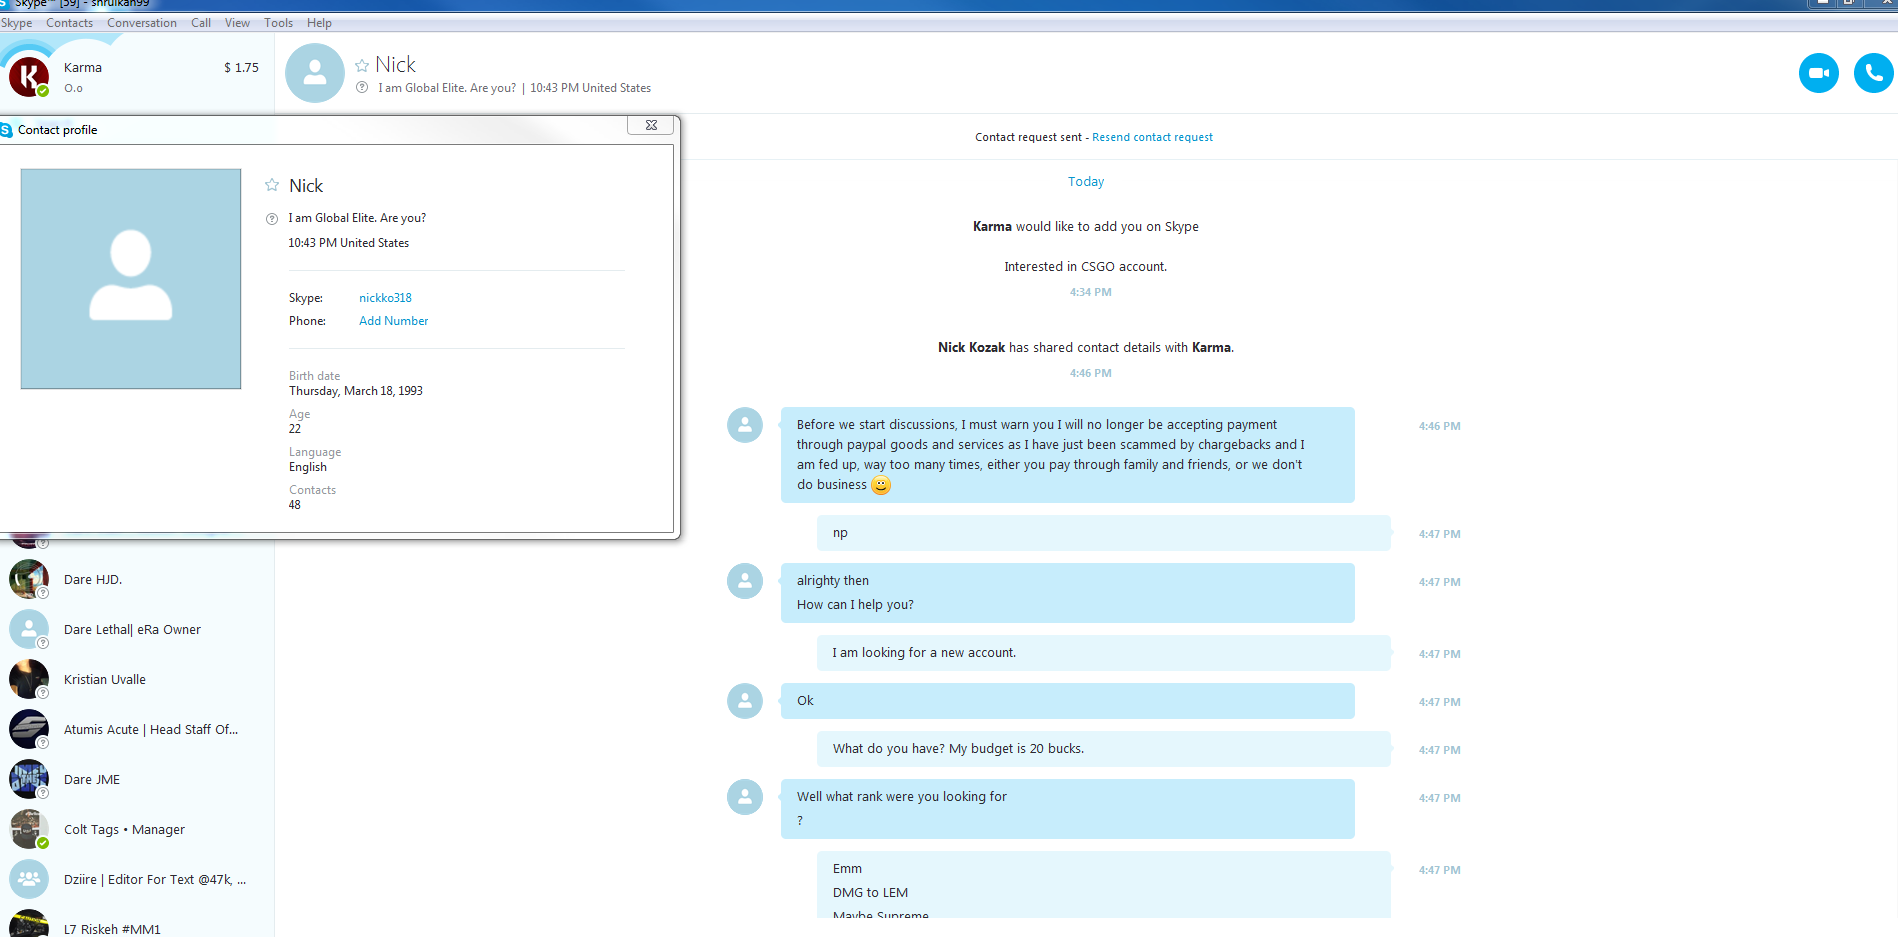This screenshot has width=1898, height=937.
Task: Click Nick's avatar beside 'Well what rank' message
Action: pyautogui.click(x=745, y=797)
